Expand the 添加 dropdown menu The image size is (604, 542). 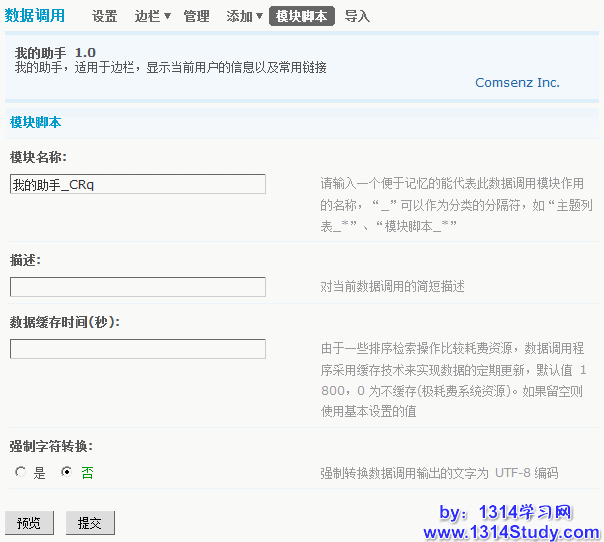tap(244, 16)
